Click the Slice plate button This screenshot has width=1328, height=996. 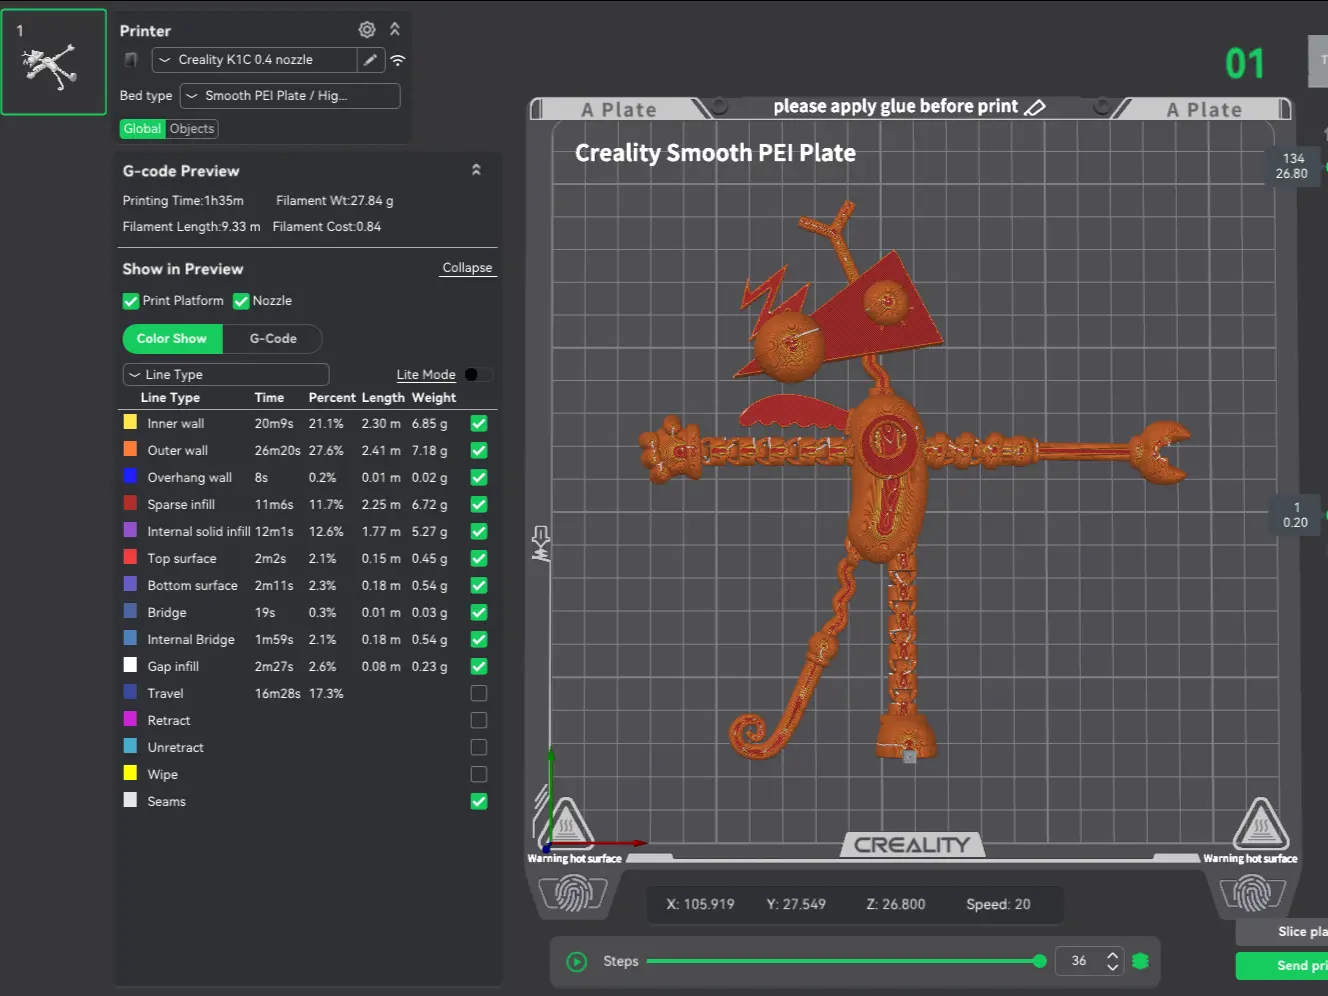pyautogui.click(x=1282, y=932)
